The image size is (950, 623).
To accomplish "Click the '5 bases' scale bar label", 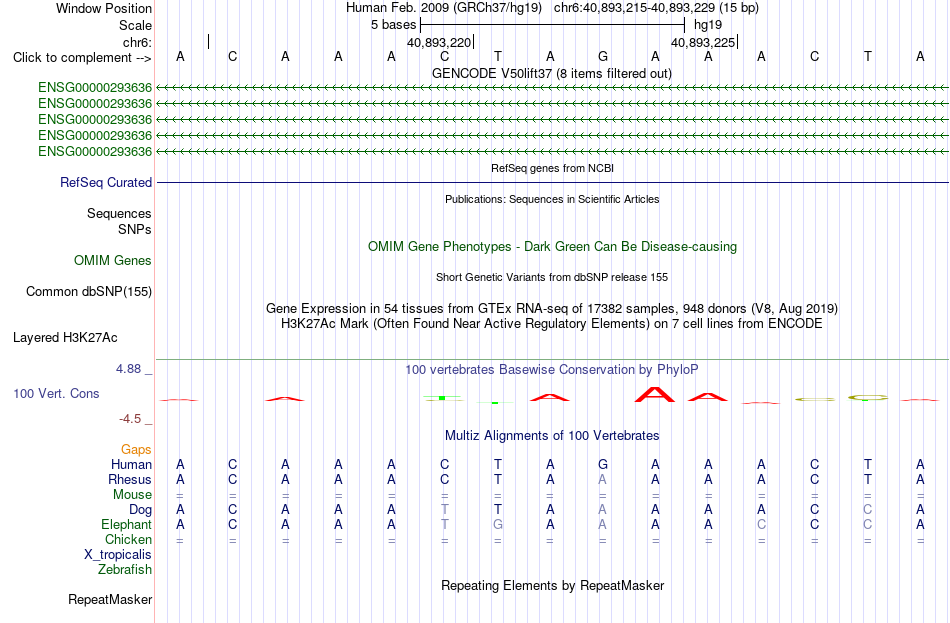I will 394,25.
